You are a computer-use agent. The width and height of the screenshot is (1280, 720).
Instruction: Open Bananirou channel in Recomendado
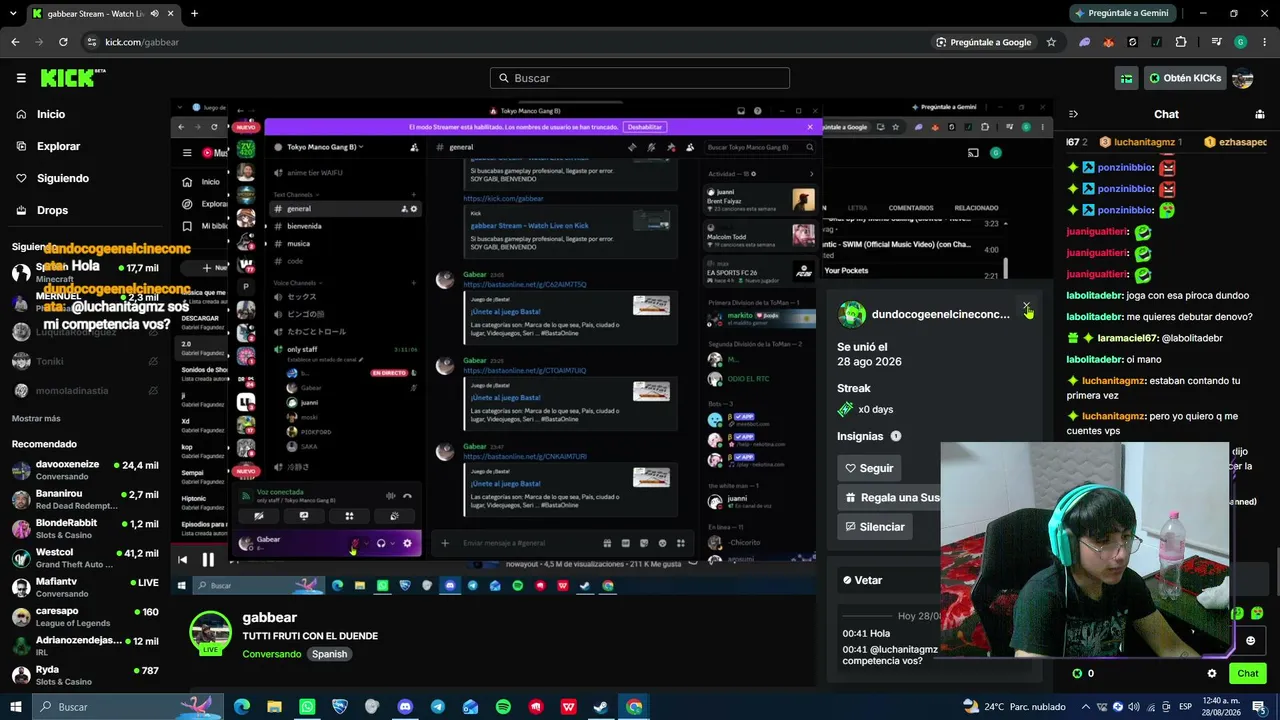click(x=85, y=499)
